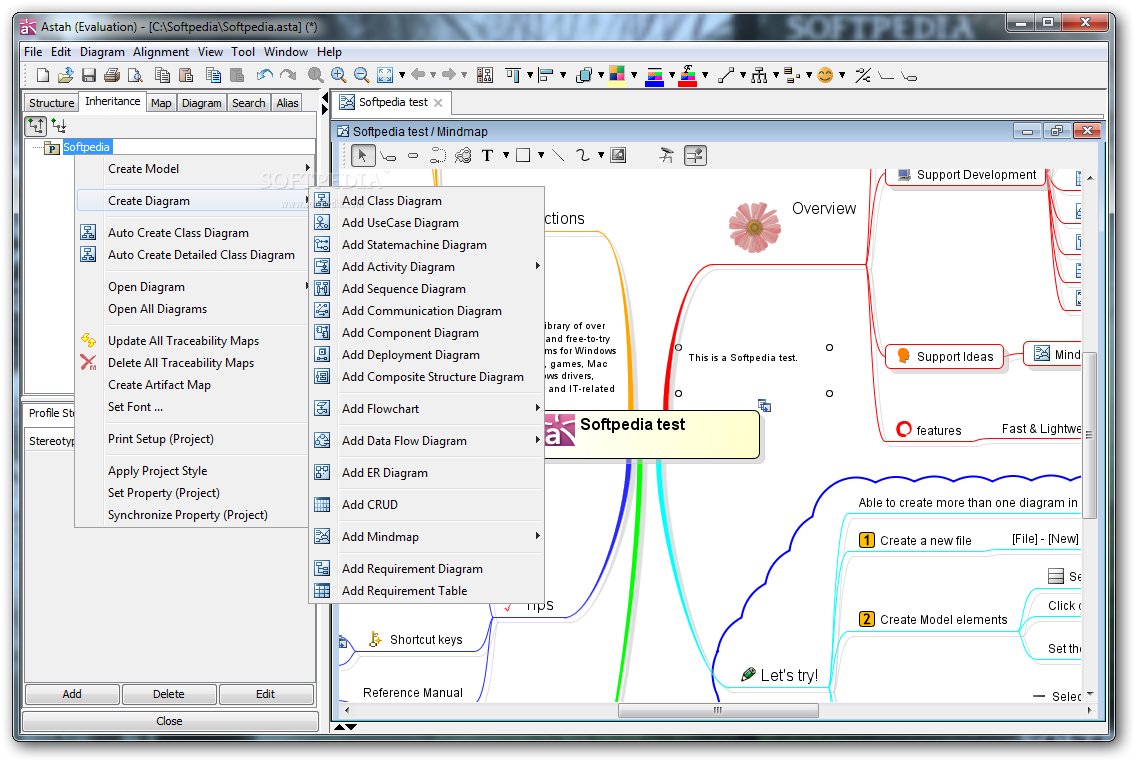
Task: Select the Text tool in Mindmap toolbar
Action: click(488, 155)
